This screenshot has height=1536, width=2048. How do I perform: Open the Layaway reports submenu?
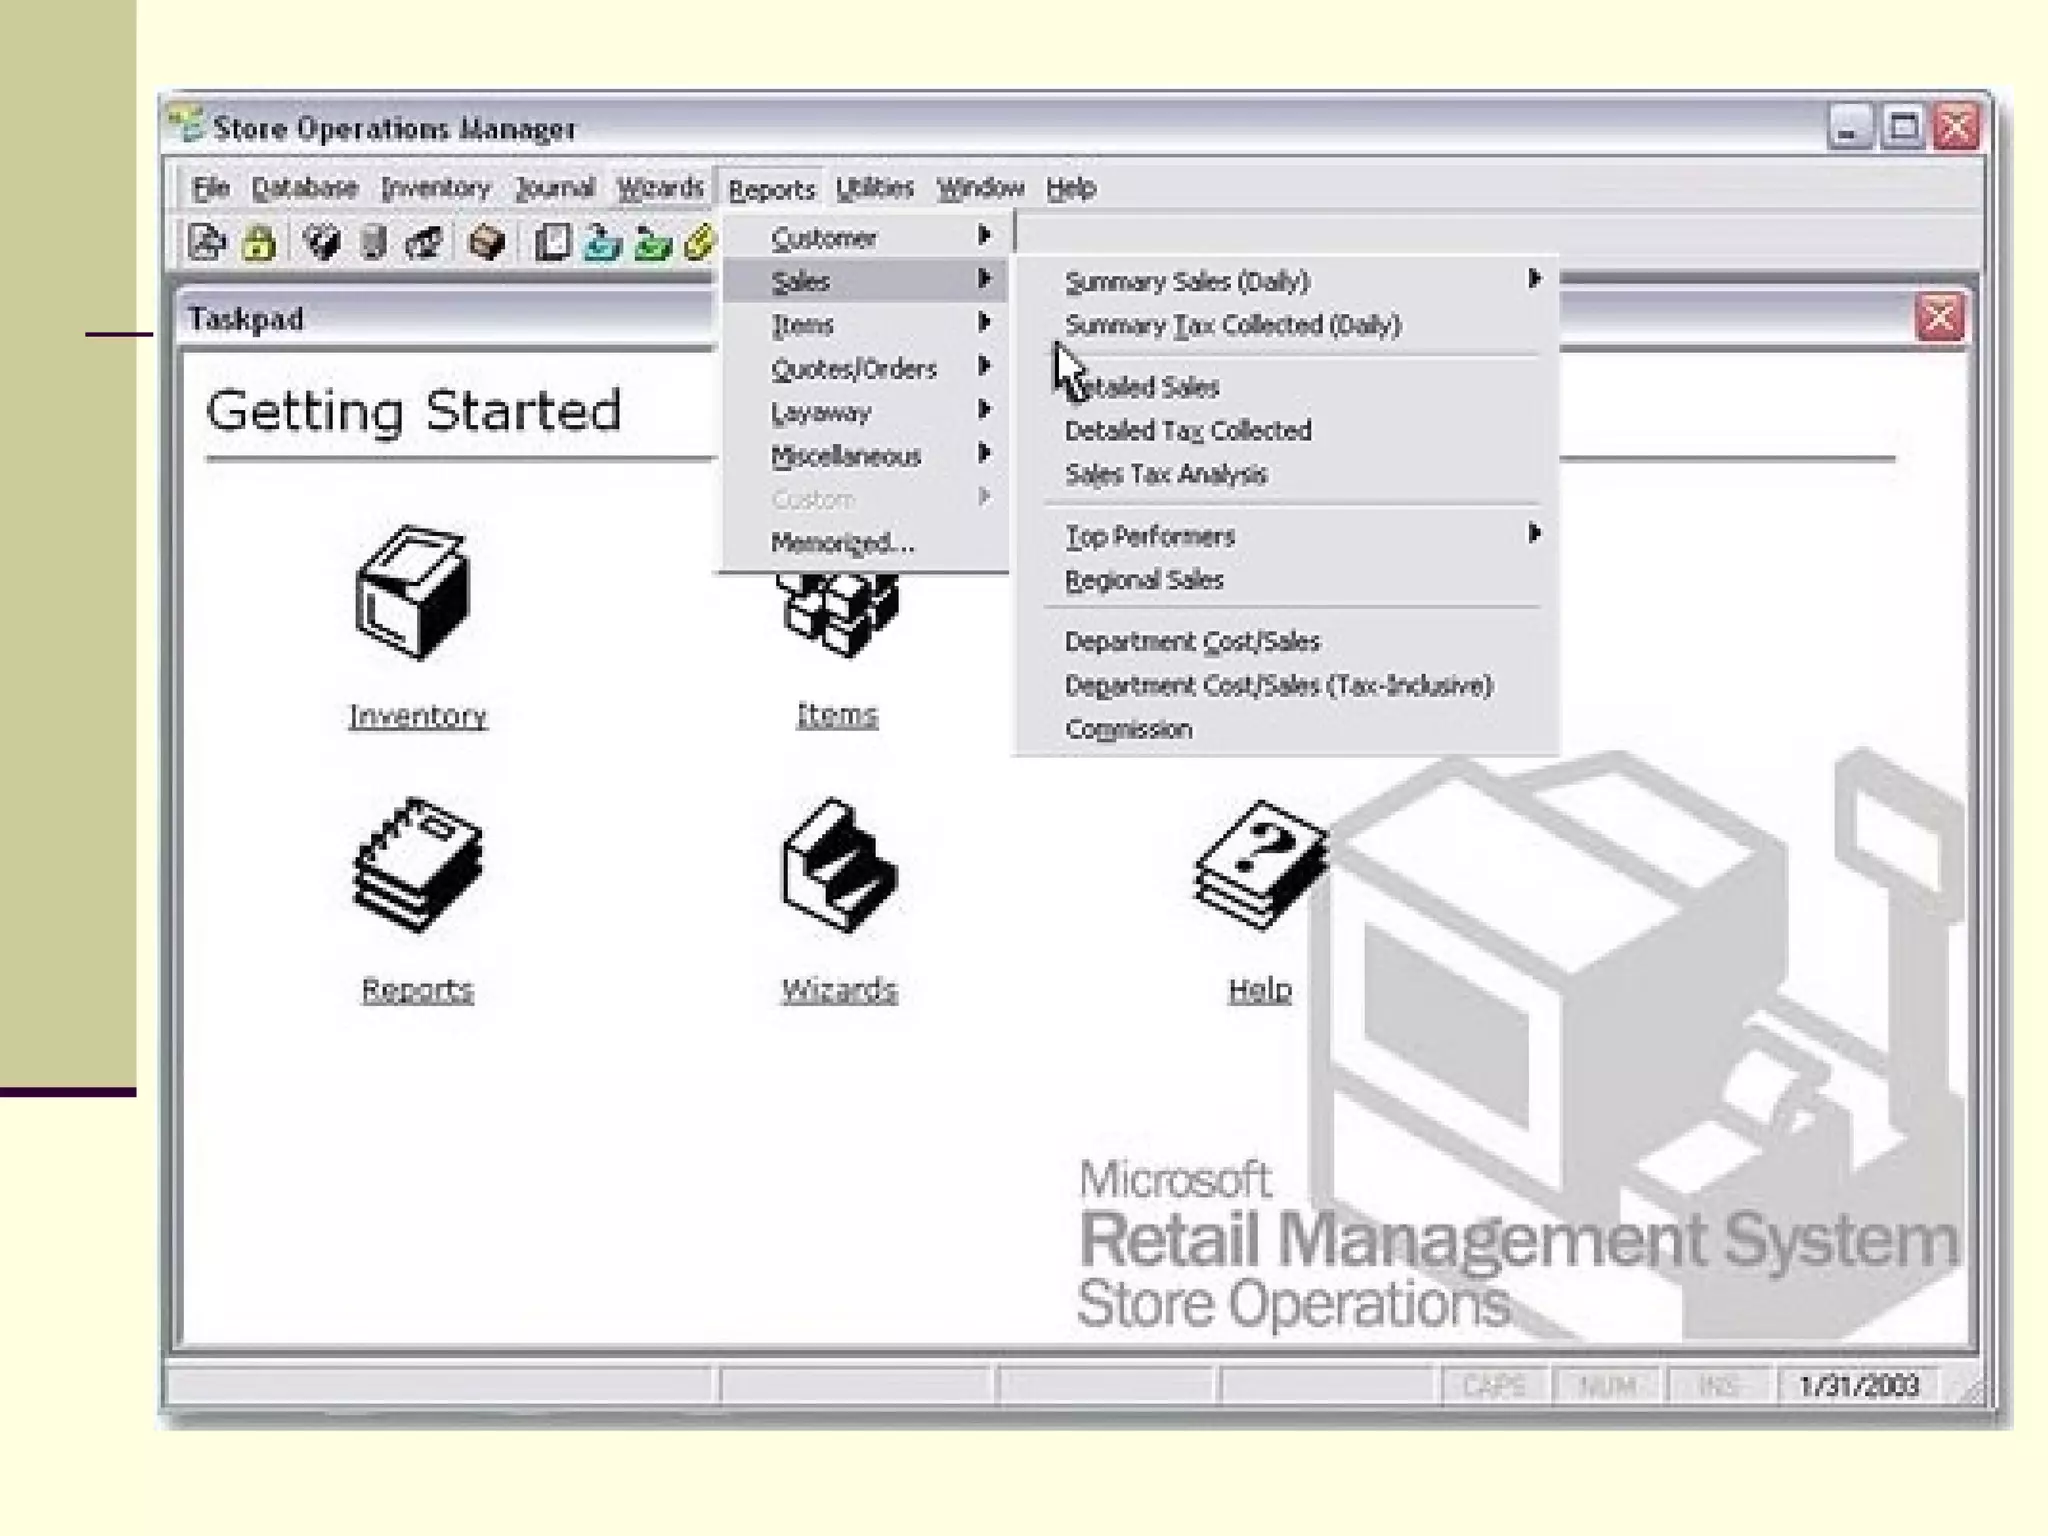click(822, 412)
